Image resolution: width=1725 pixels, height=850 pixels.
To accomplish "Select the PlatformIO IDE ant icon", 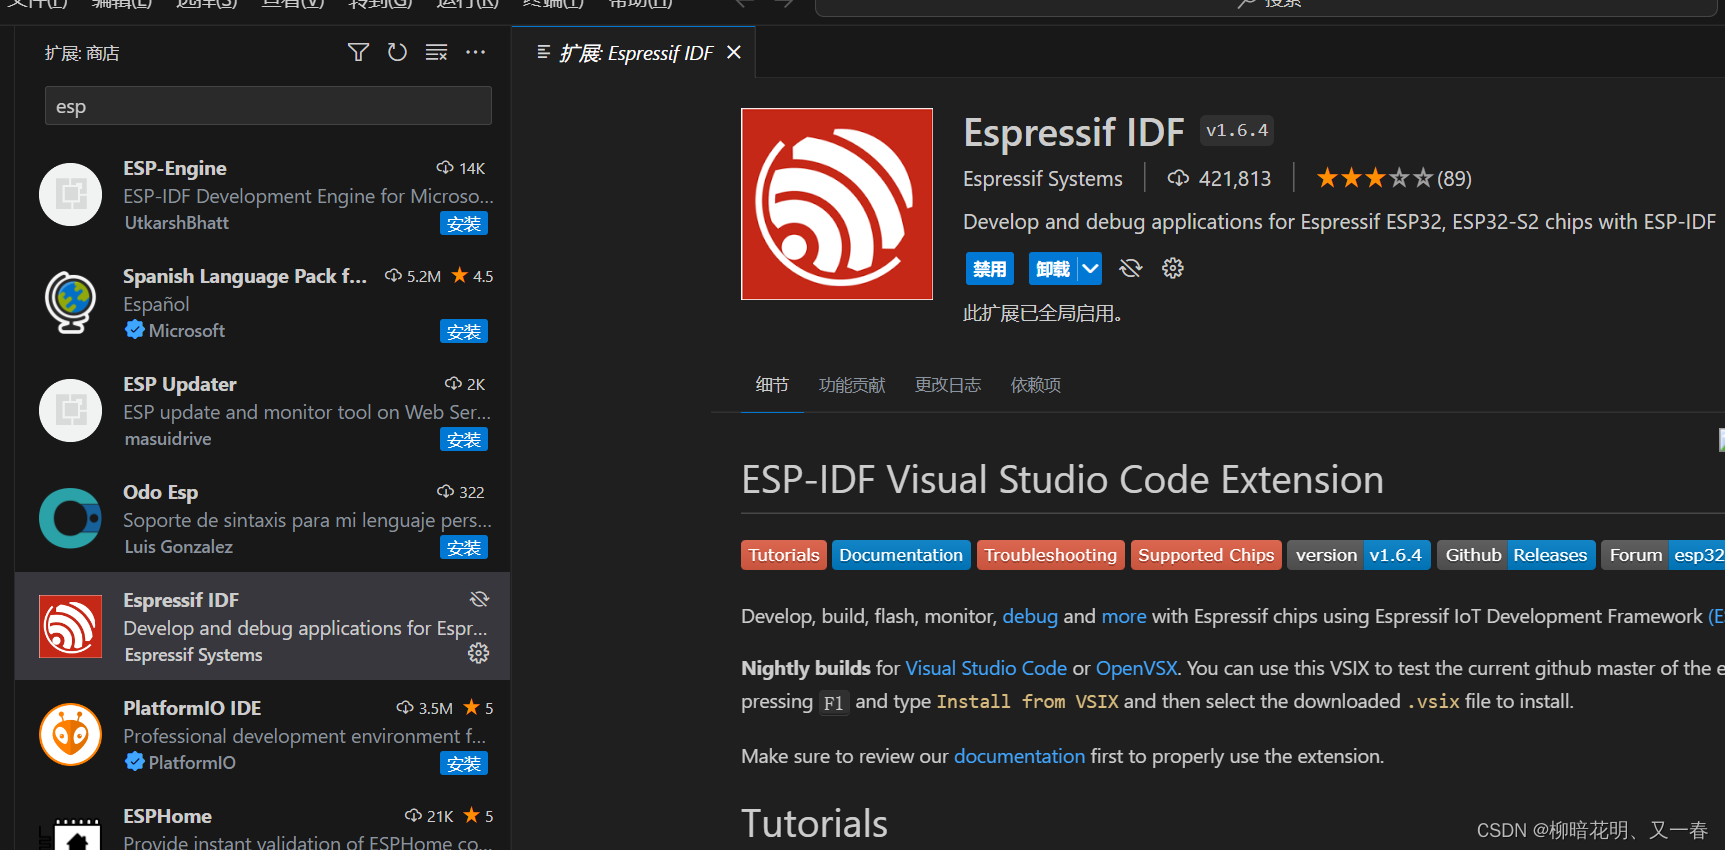I will (x=70, y=734).
